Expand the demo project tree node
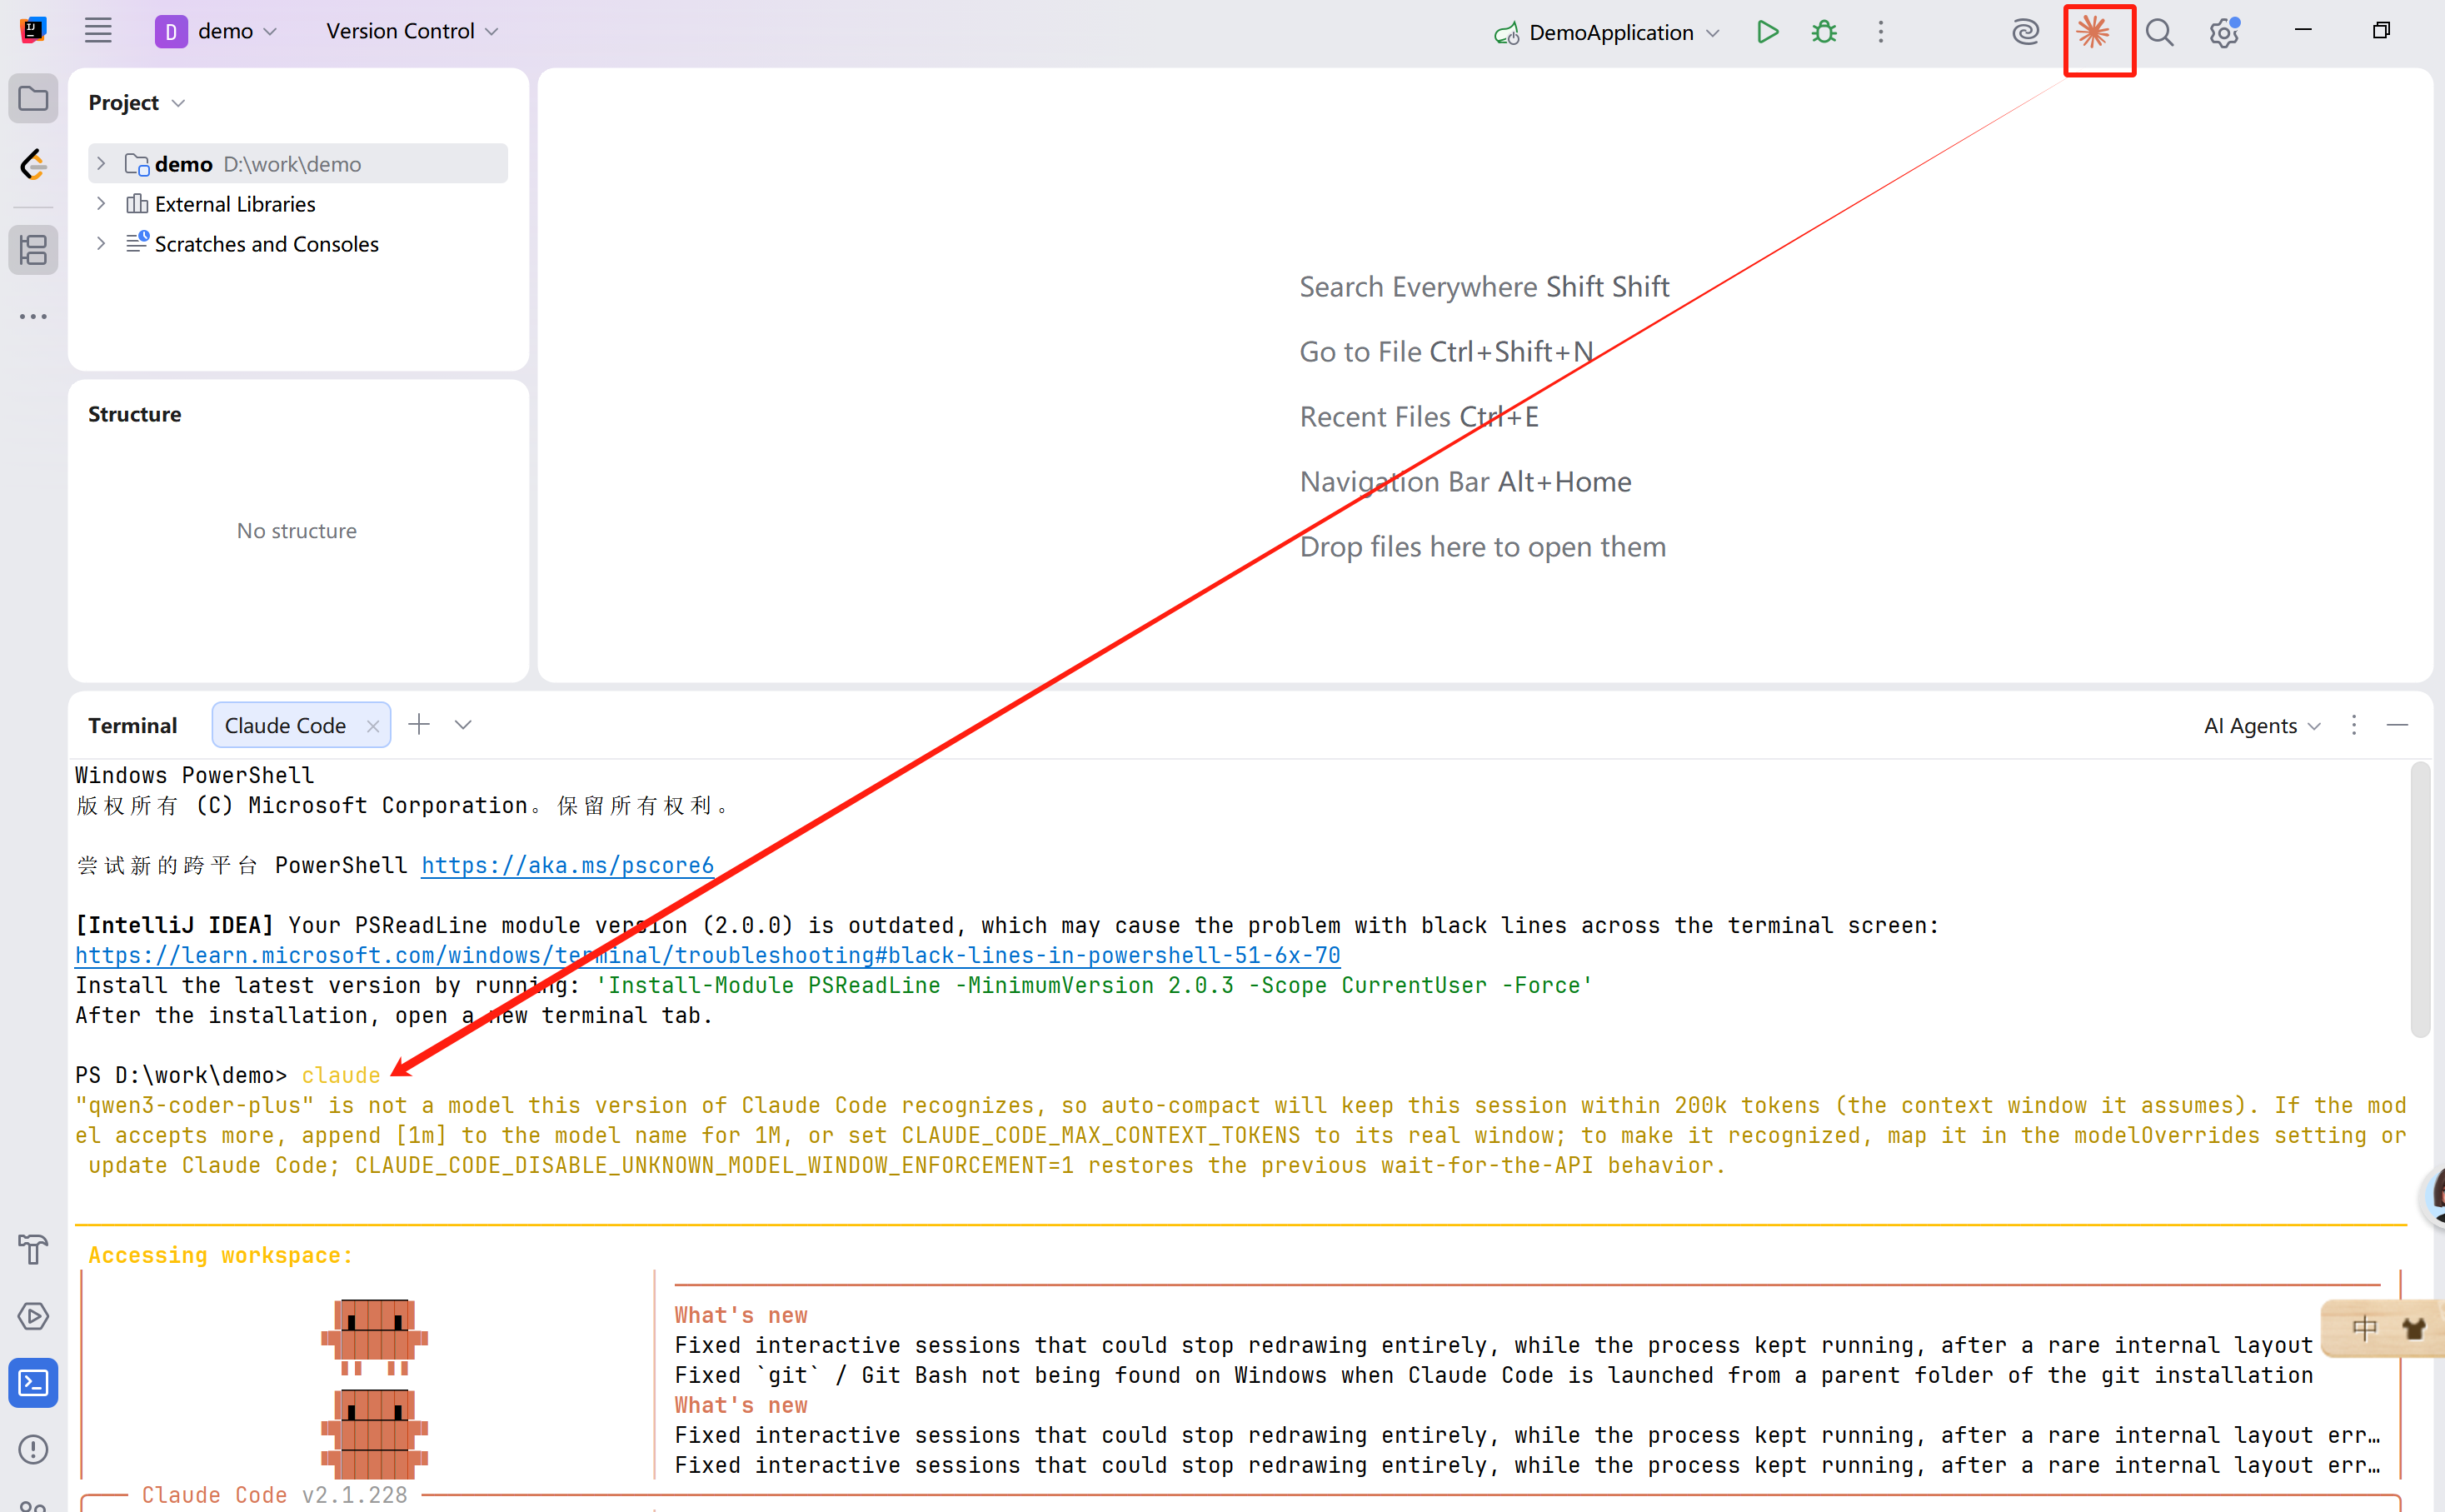The image size is (2445, 1512). [x=101, y=163]
